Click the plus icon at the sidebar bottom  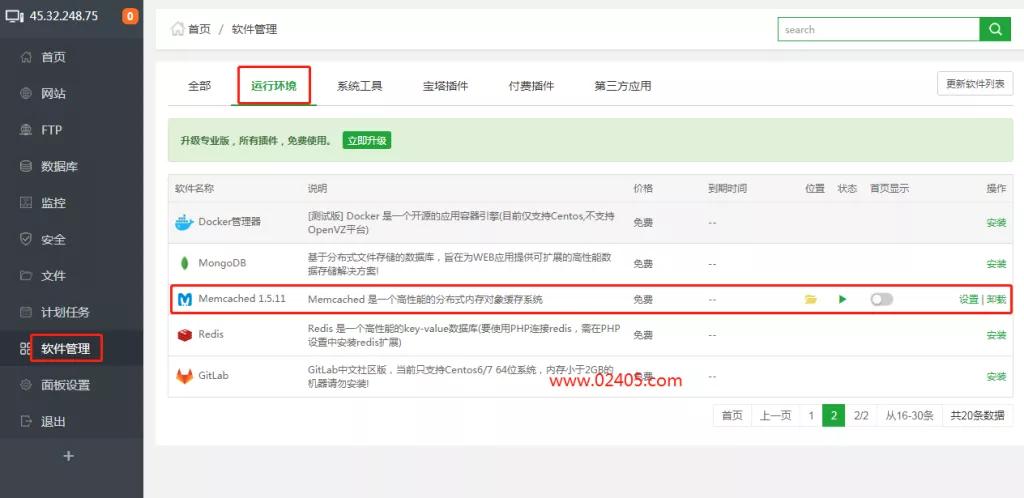tap(69, 456)
